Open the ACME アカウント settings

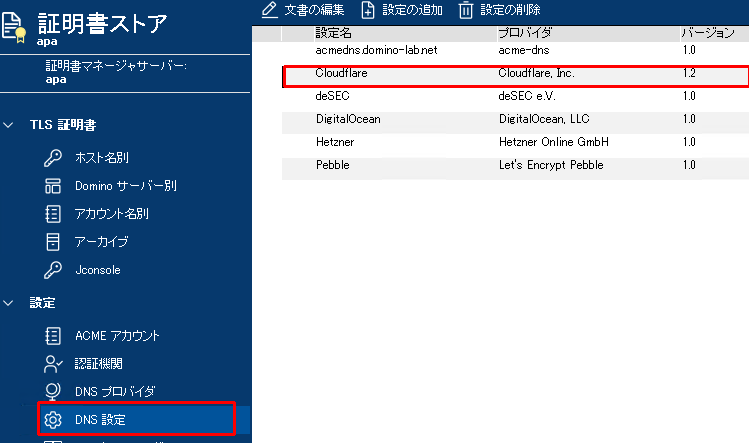[117, 336]
